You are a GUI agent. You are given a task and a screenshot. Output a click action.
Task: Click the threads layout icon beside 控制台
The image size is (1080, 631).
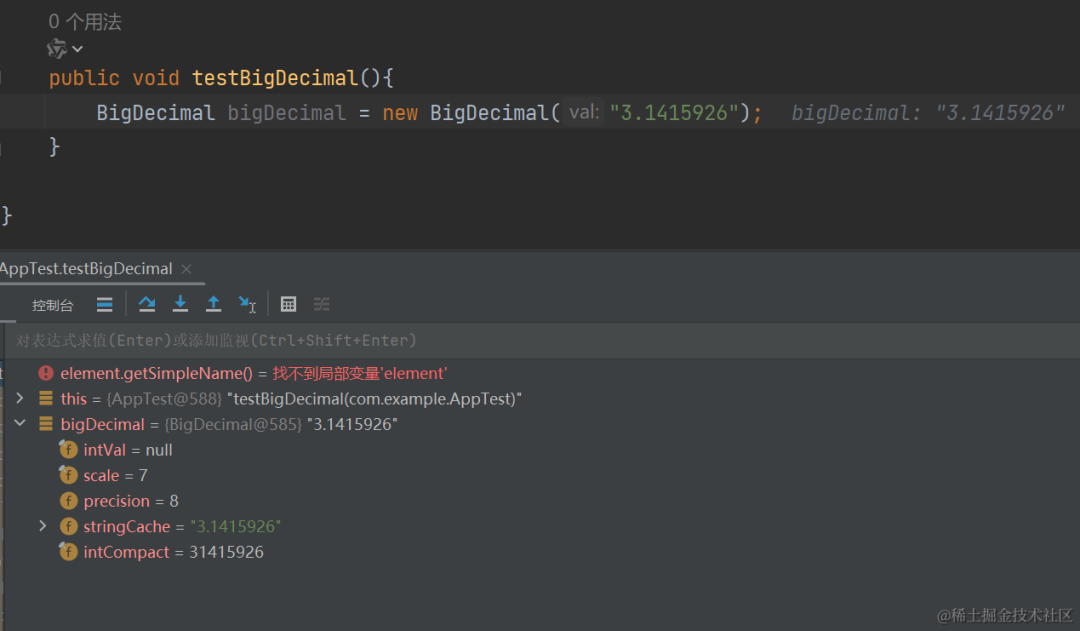pyautogui.click(x=104, y=304)
